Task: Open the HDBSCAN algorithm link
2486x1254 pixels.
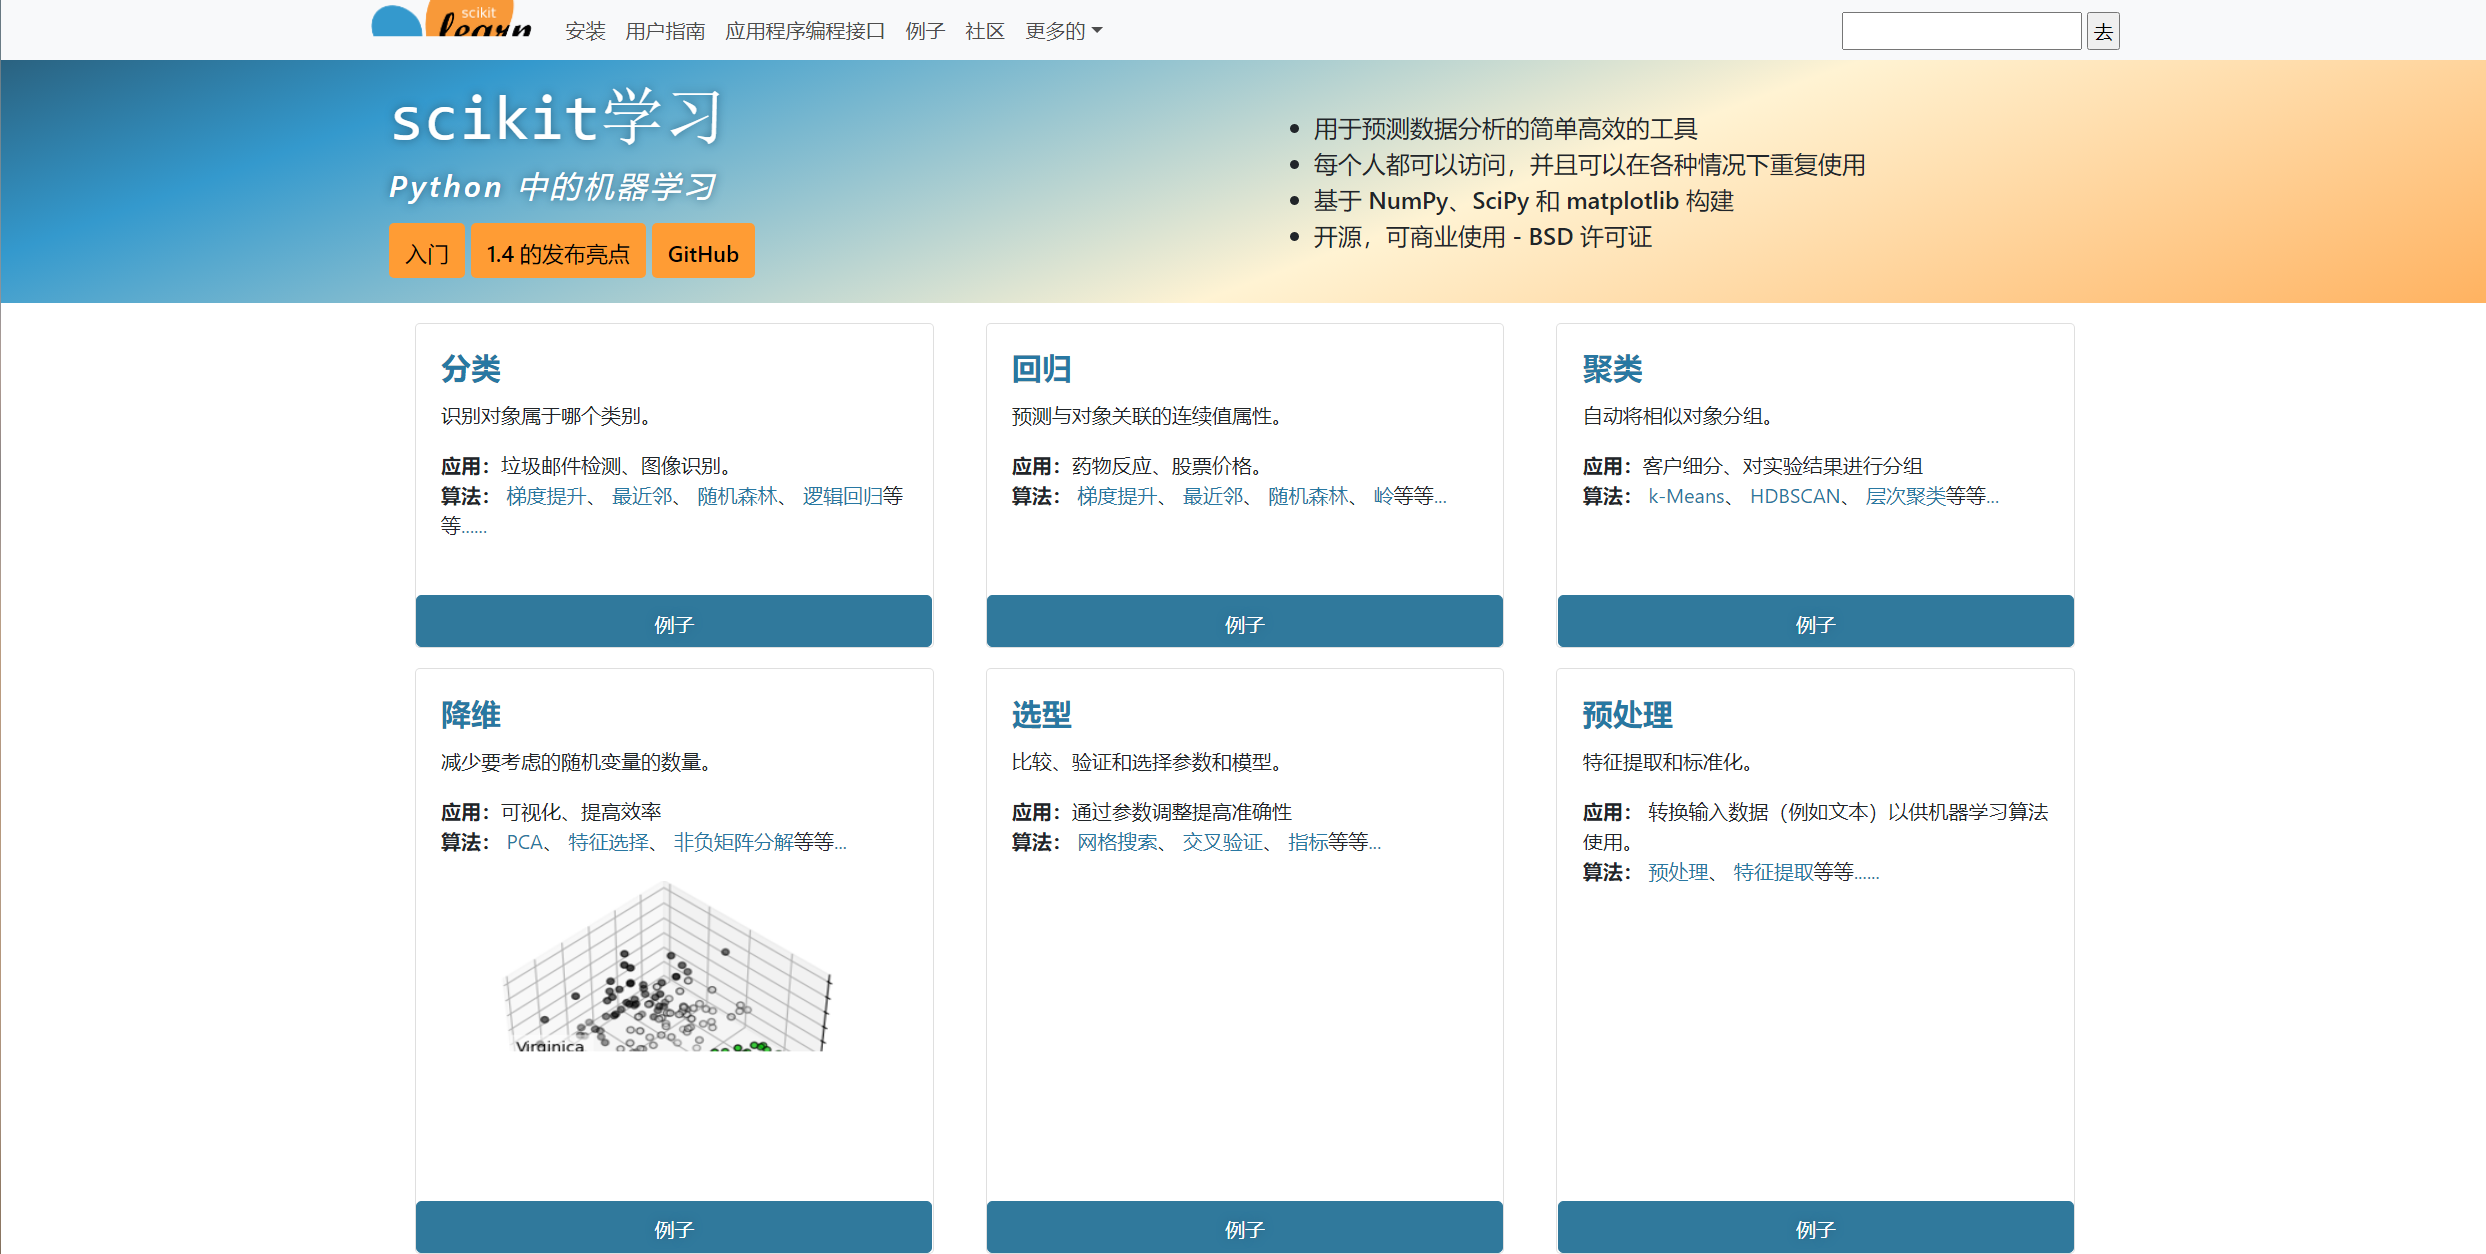Action: click(1794, 496)
